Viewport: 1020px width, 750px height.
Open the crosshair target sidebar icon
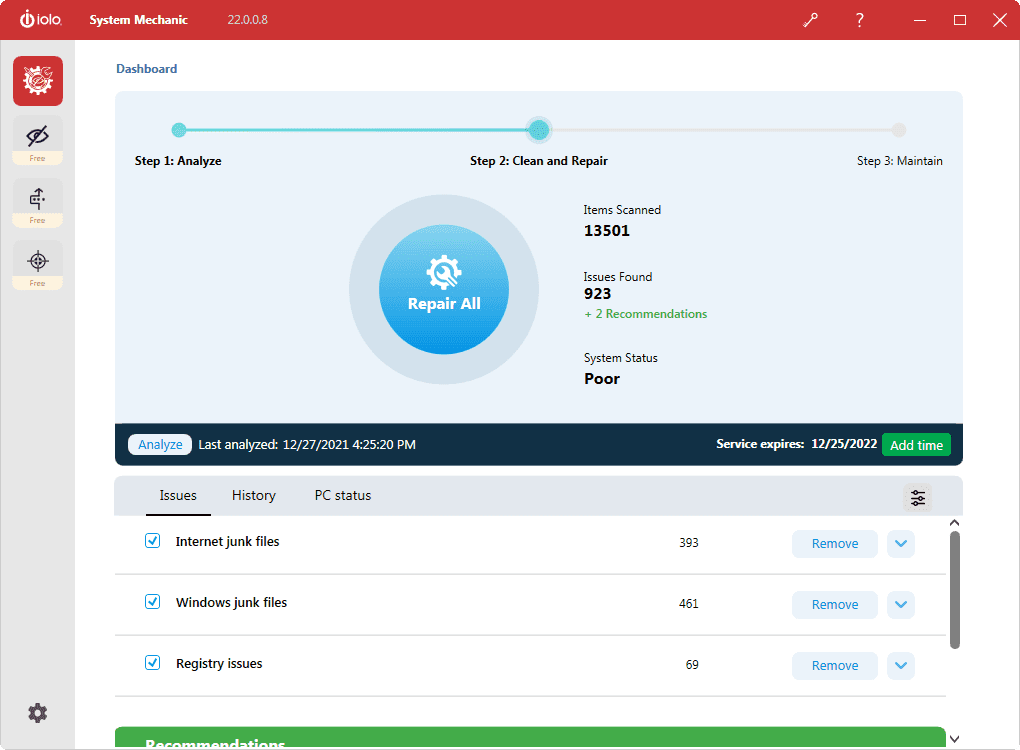tap(38, 260)
